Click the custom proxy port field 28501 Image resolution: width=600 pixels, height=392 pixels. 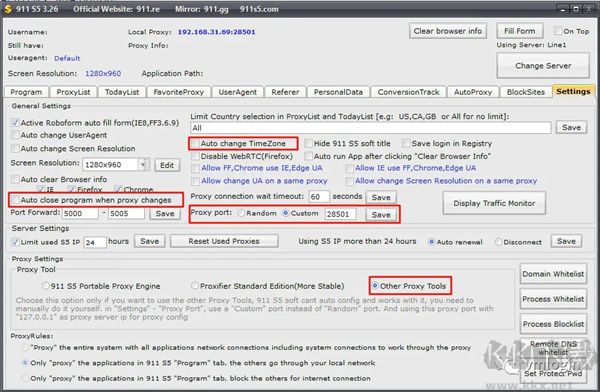tap(341, 214)
